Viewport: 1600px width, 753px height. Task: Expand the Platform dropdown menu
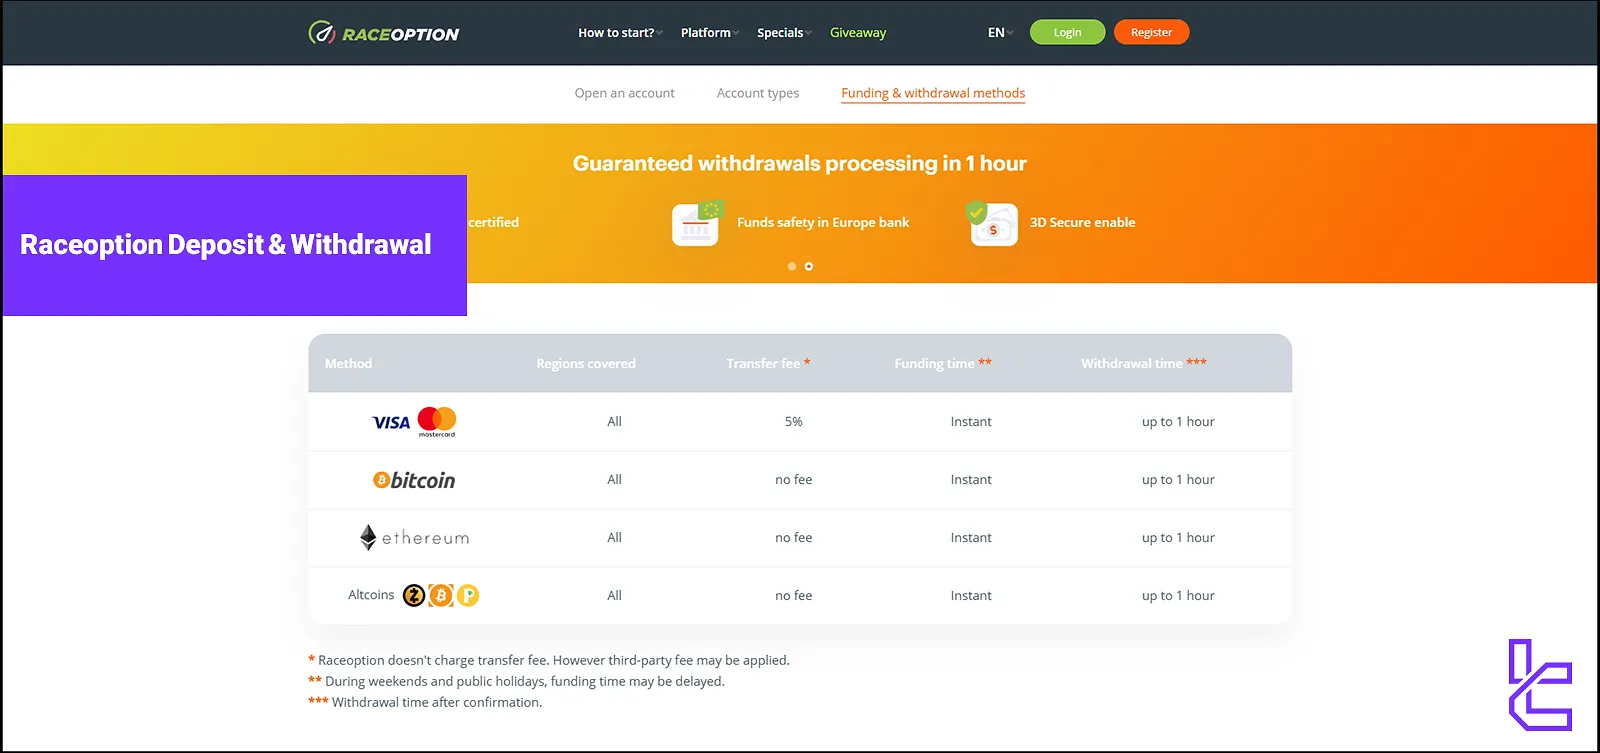click(x=710, y=33)
